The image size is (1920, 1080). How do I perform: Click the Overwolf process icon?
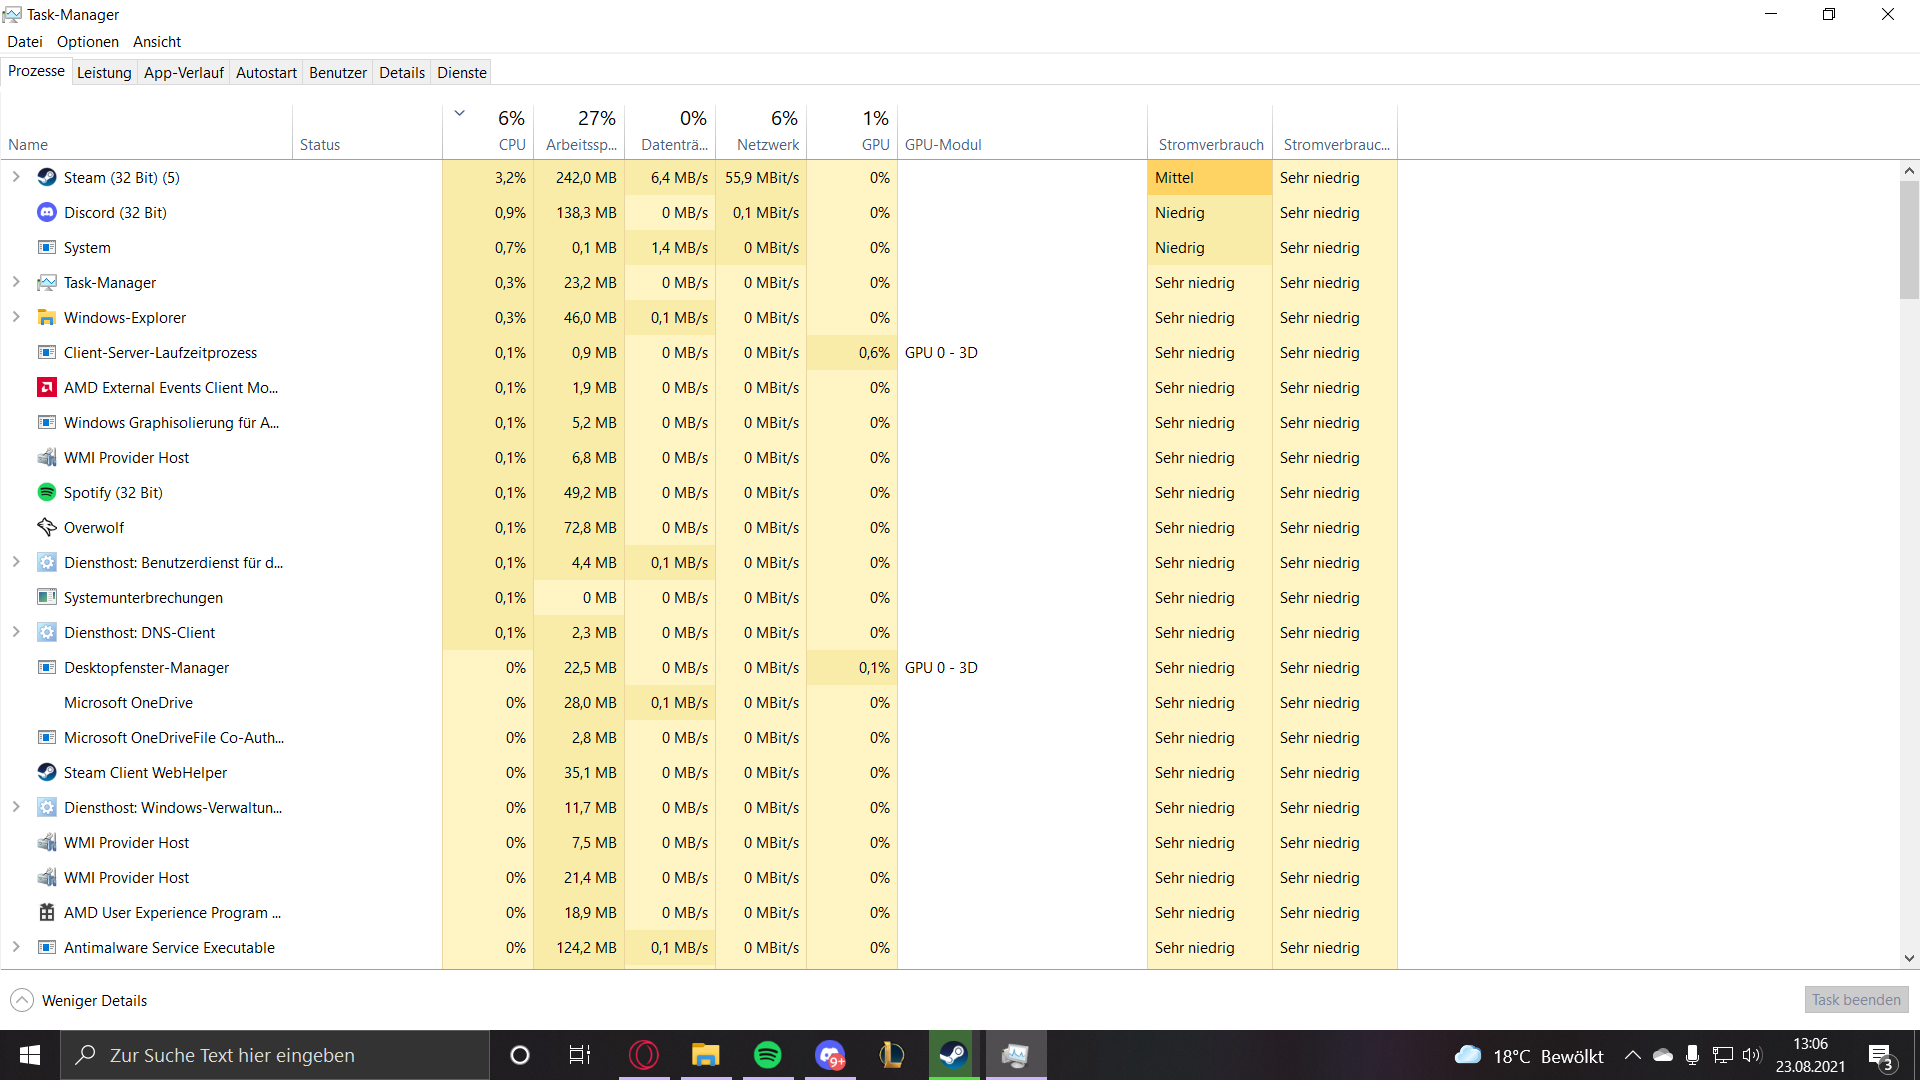[x=47, y=527]
